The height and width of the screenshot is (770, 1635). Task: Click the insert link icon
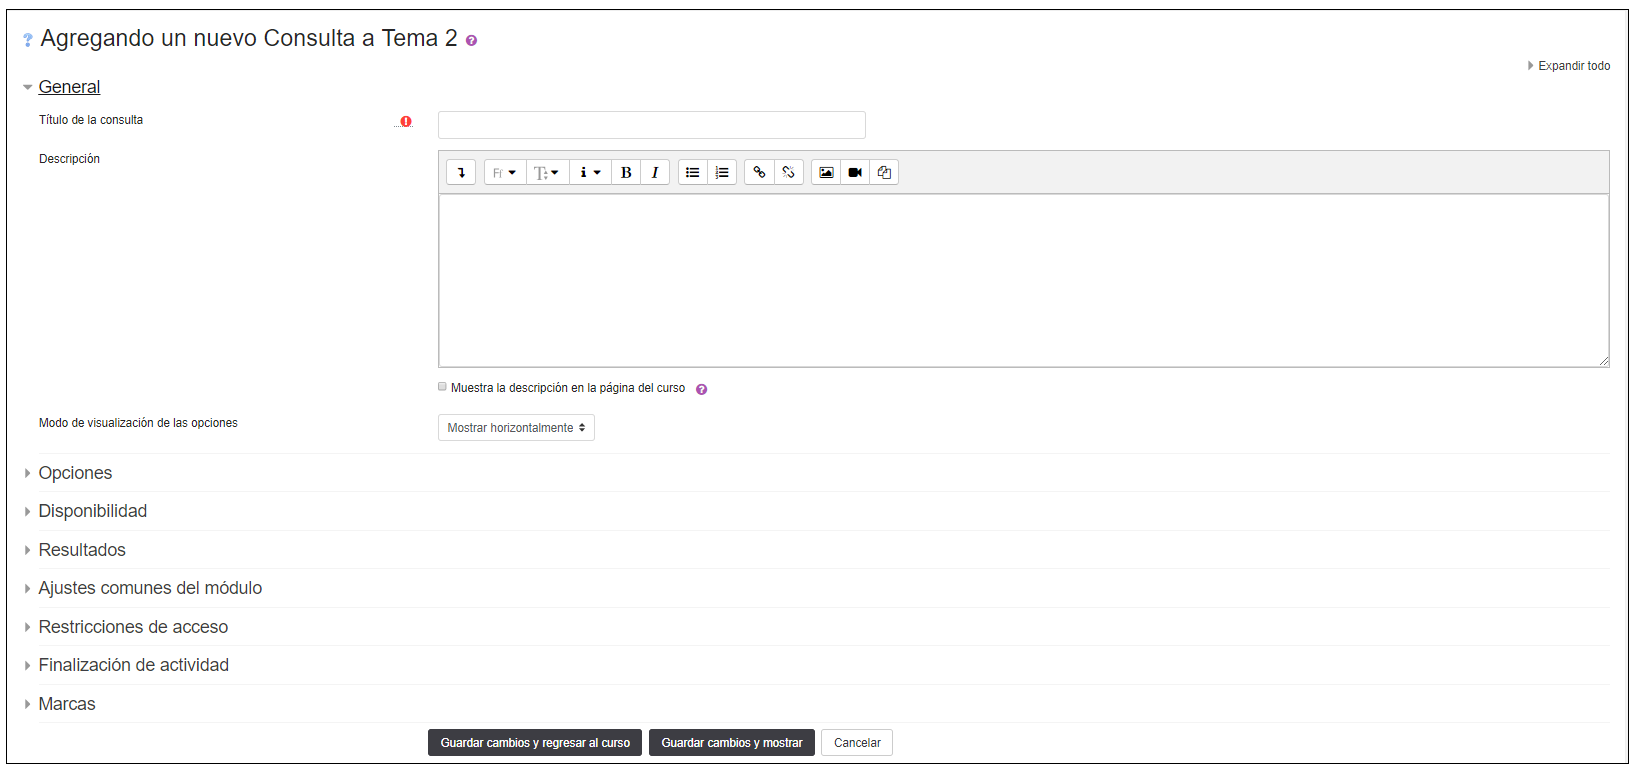(x=759, y=173)
